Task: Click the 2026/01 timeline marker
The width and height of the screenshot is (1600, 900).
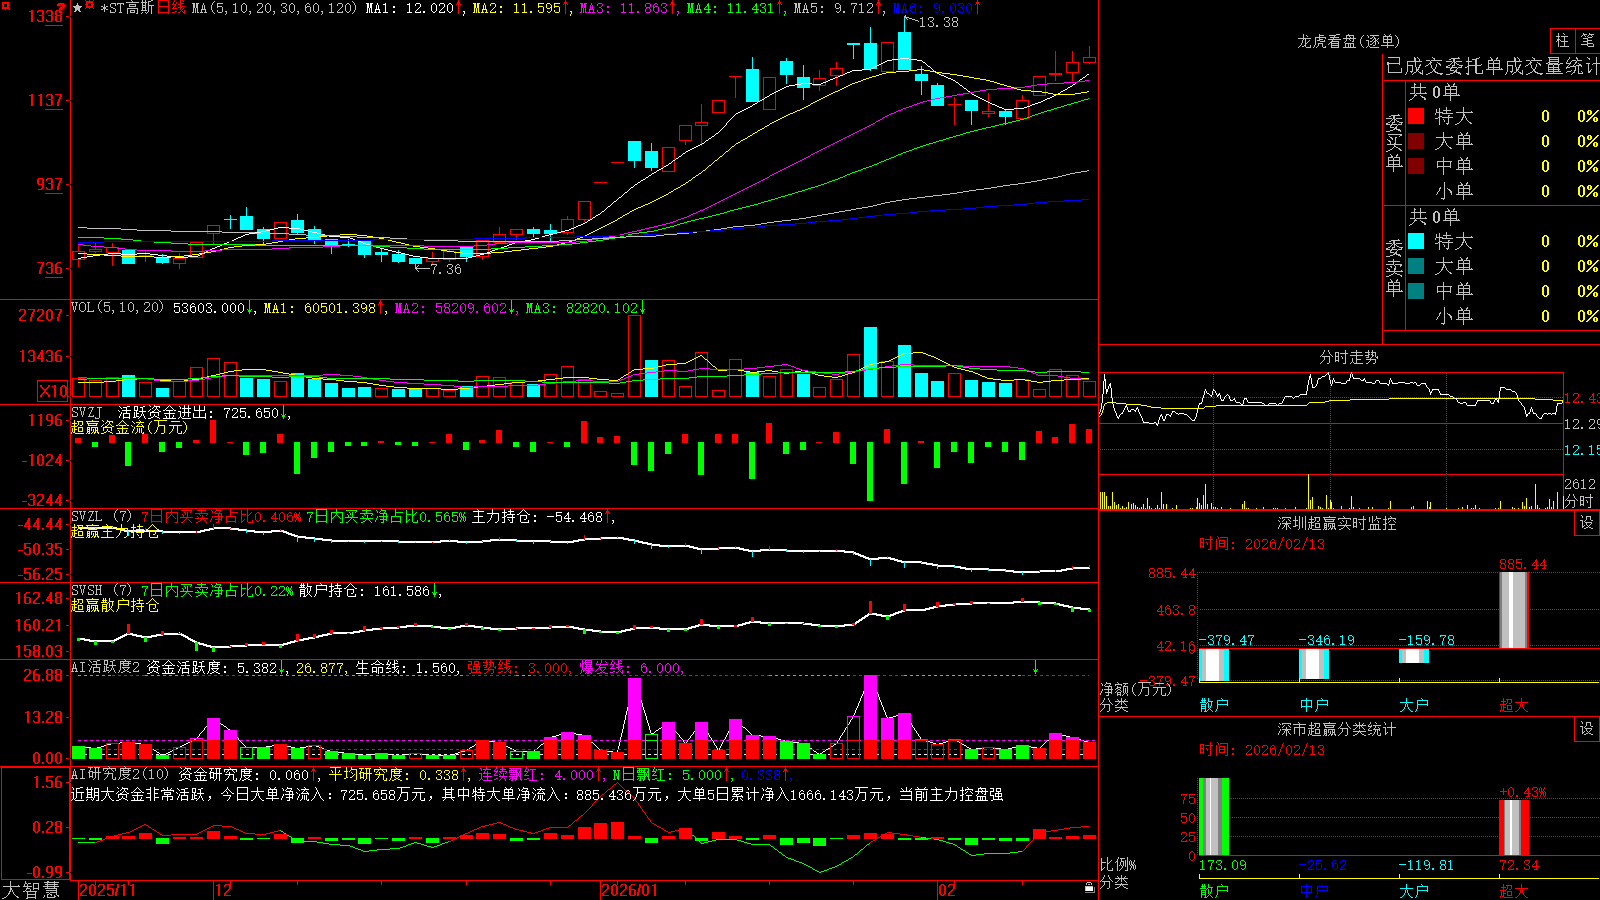Action: (x=629, y=890)
